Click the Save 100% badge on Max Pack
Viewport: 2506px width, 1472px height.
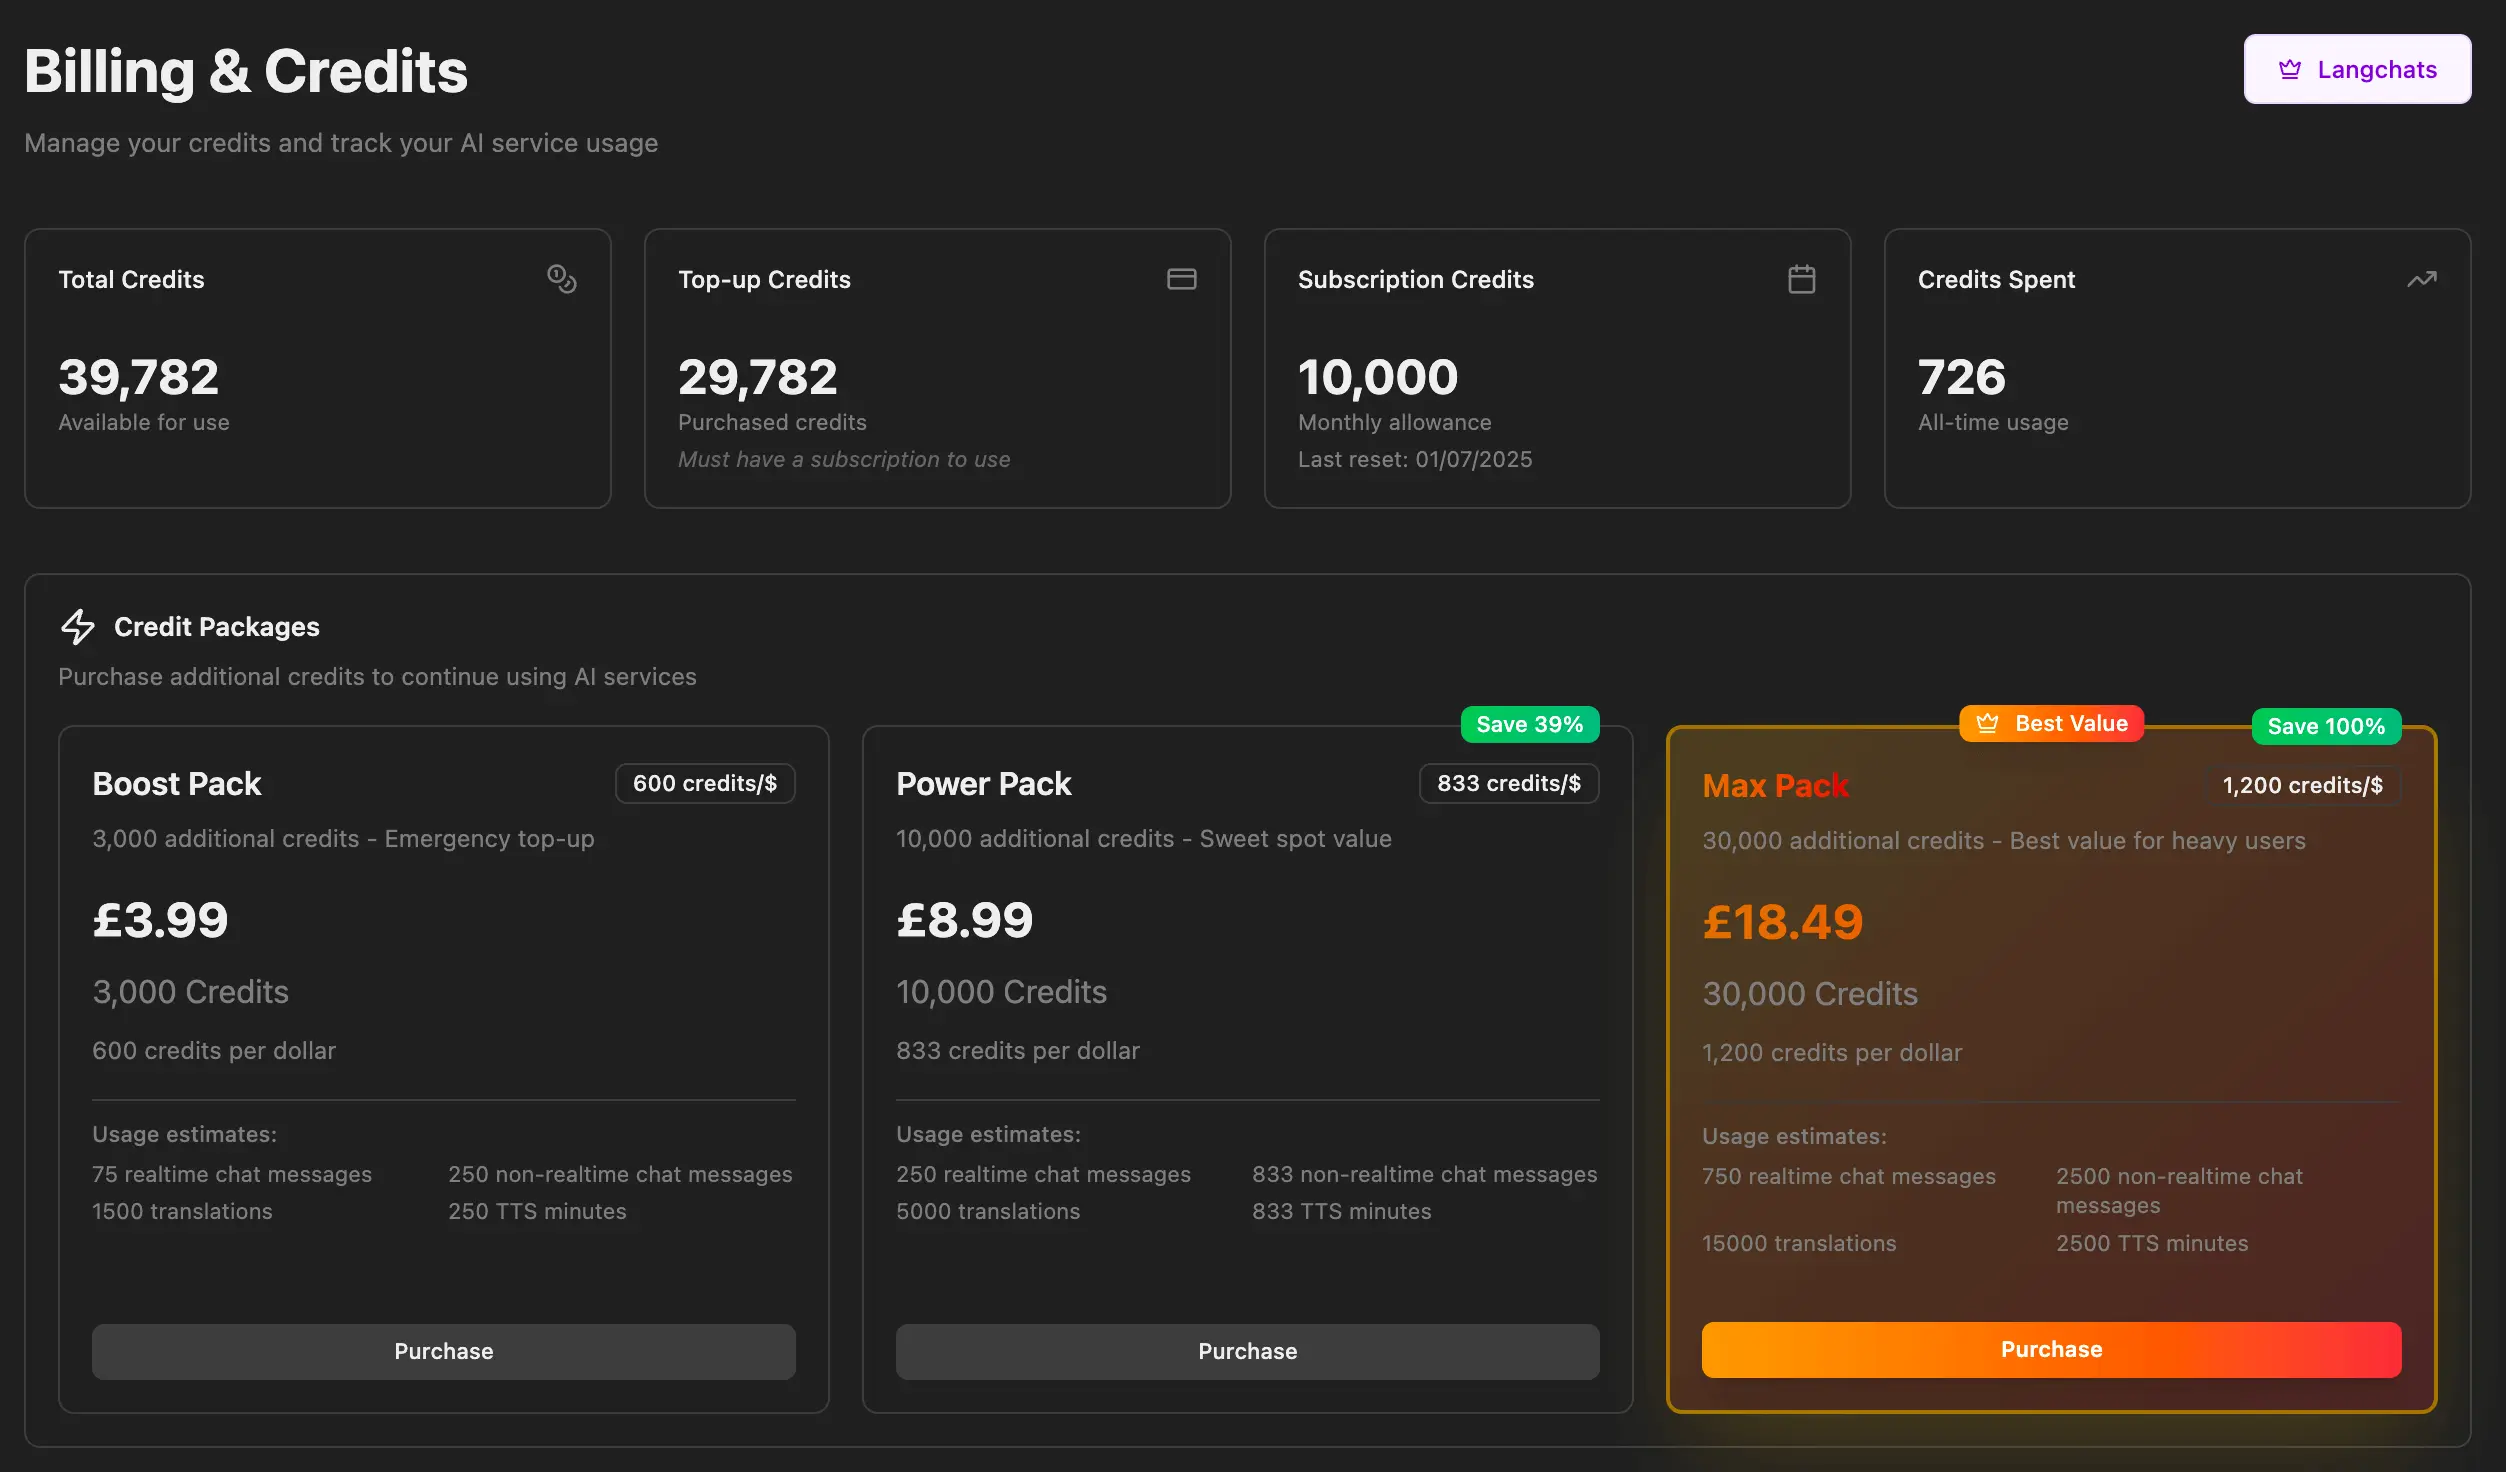coord(2326,726)
